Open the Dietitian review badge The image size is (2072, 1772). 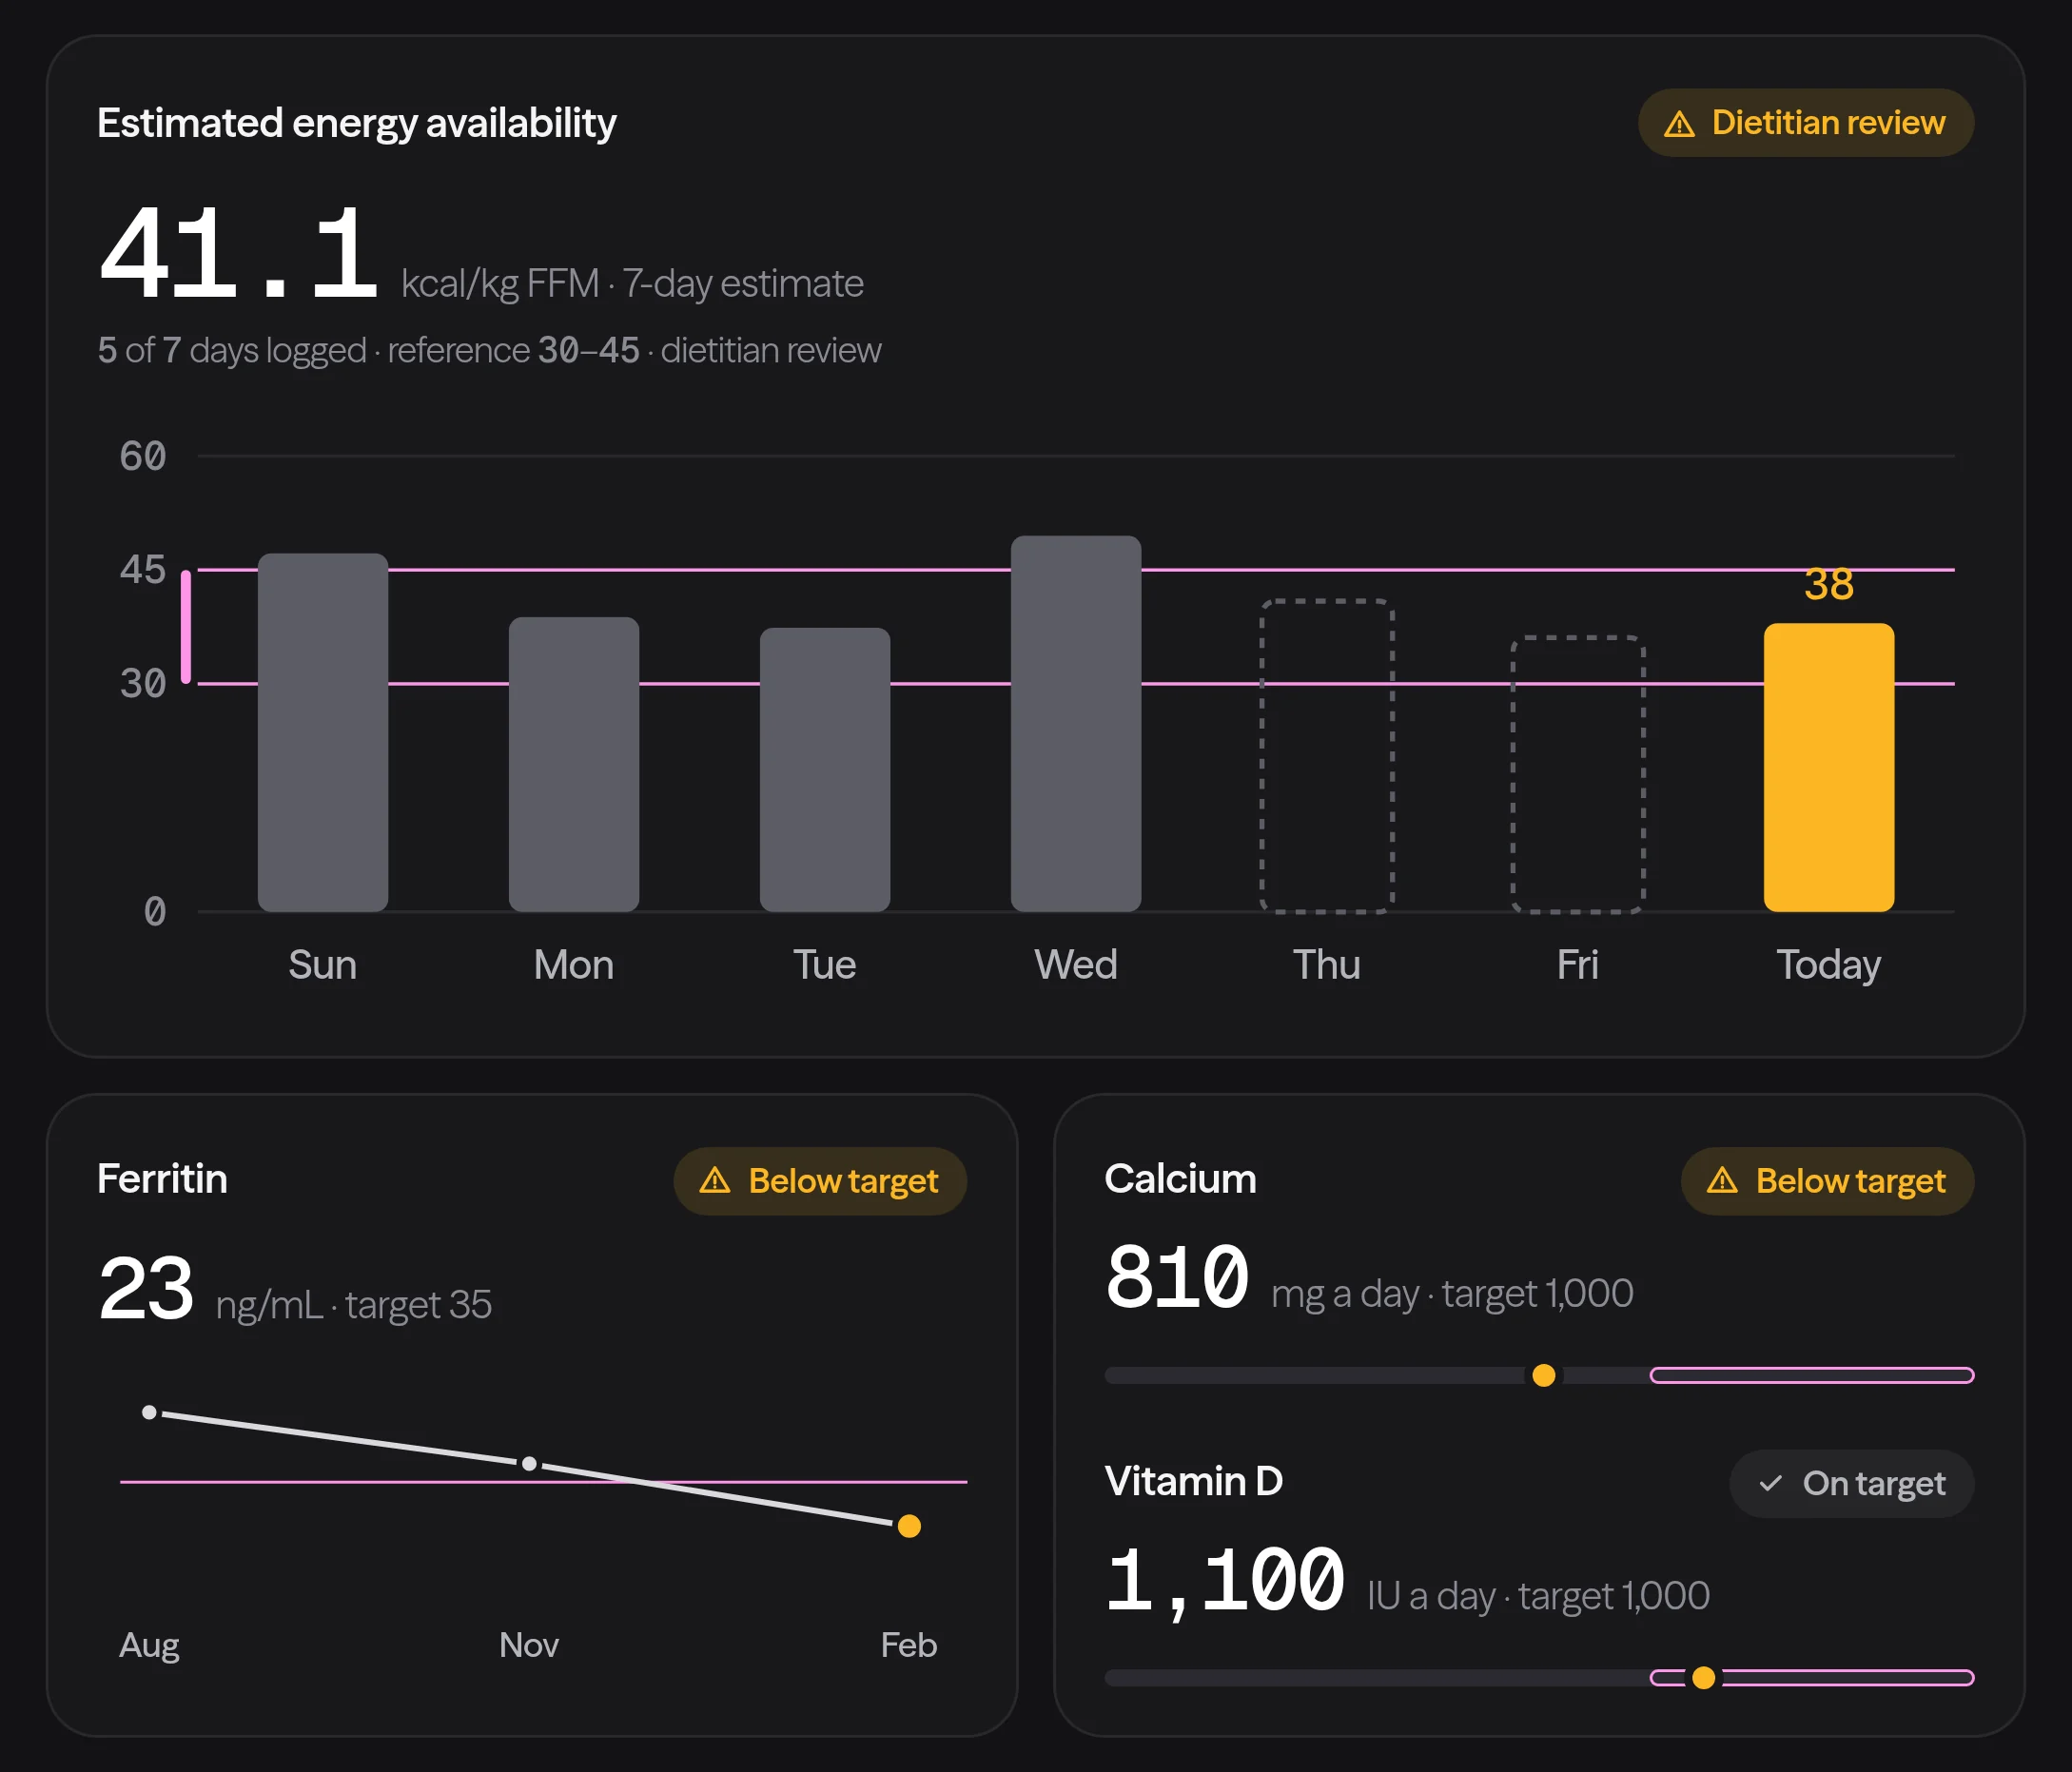point(1805,123)
